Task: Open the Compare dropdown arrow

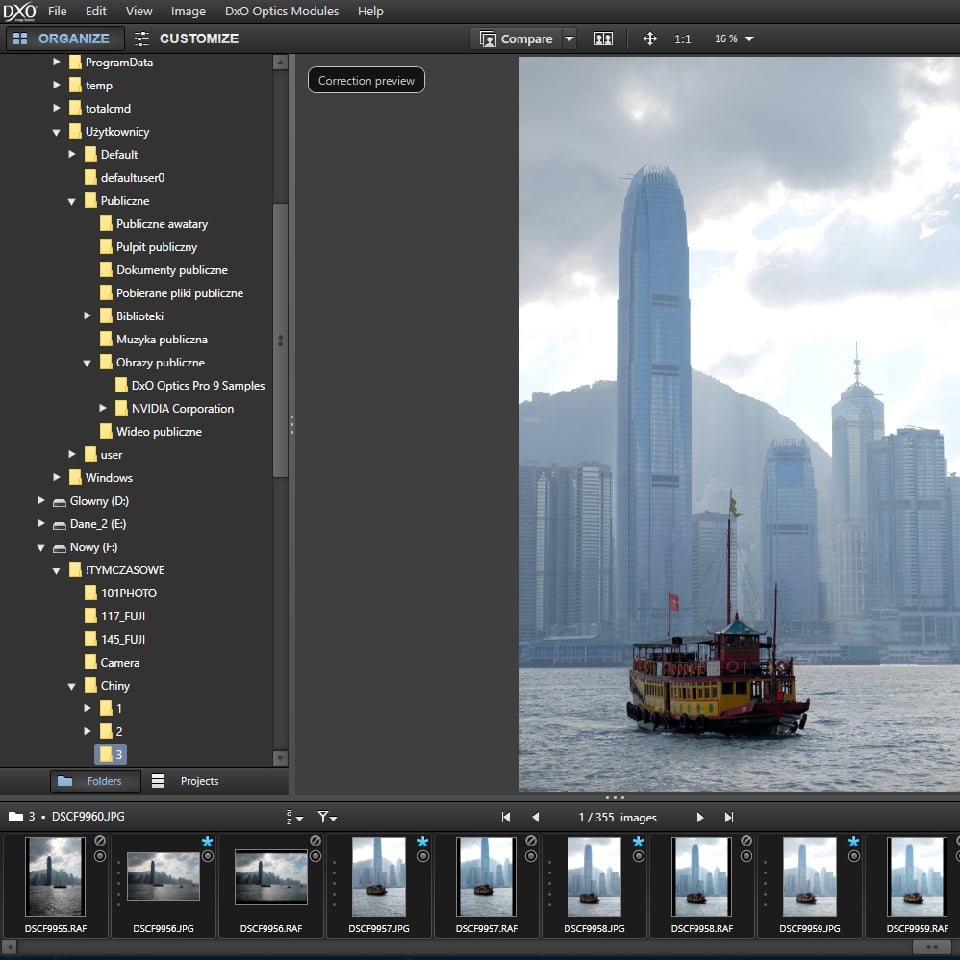Action: (x=569, y=39)
